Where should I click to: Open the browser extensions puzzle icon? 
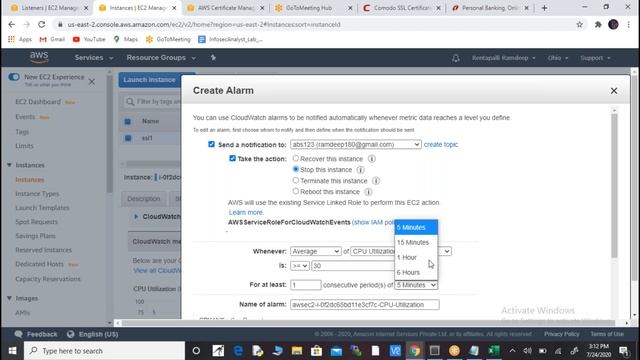(598, 24)
